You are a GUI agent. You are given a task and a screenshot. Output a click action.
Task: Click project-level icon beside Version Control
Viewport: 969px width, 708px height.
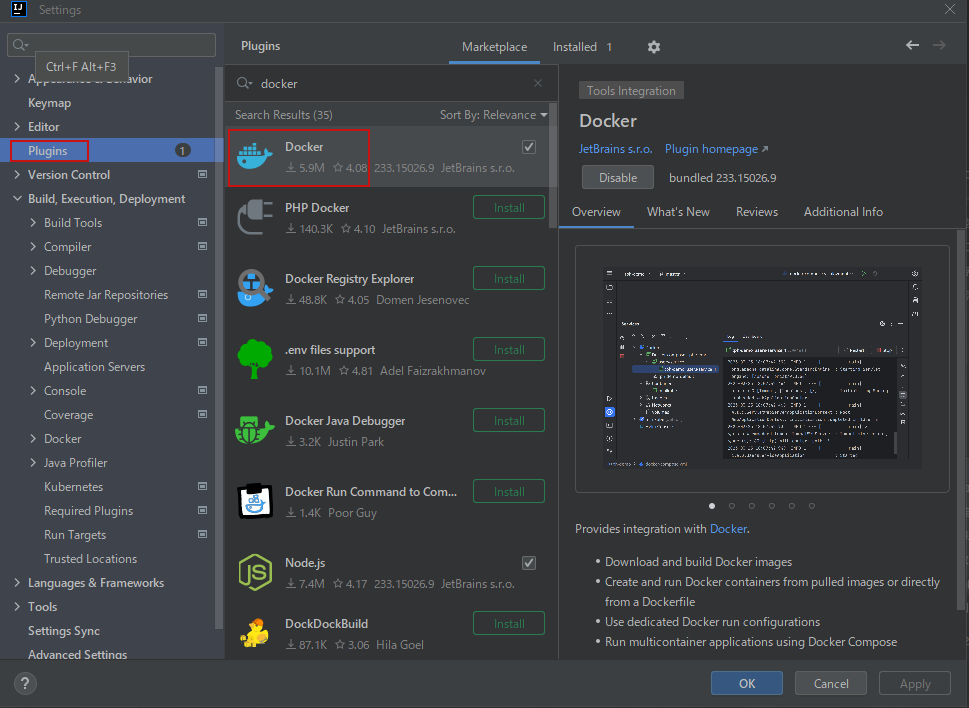(x=202, y=175)
